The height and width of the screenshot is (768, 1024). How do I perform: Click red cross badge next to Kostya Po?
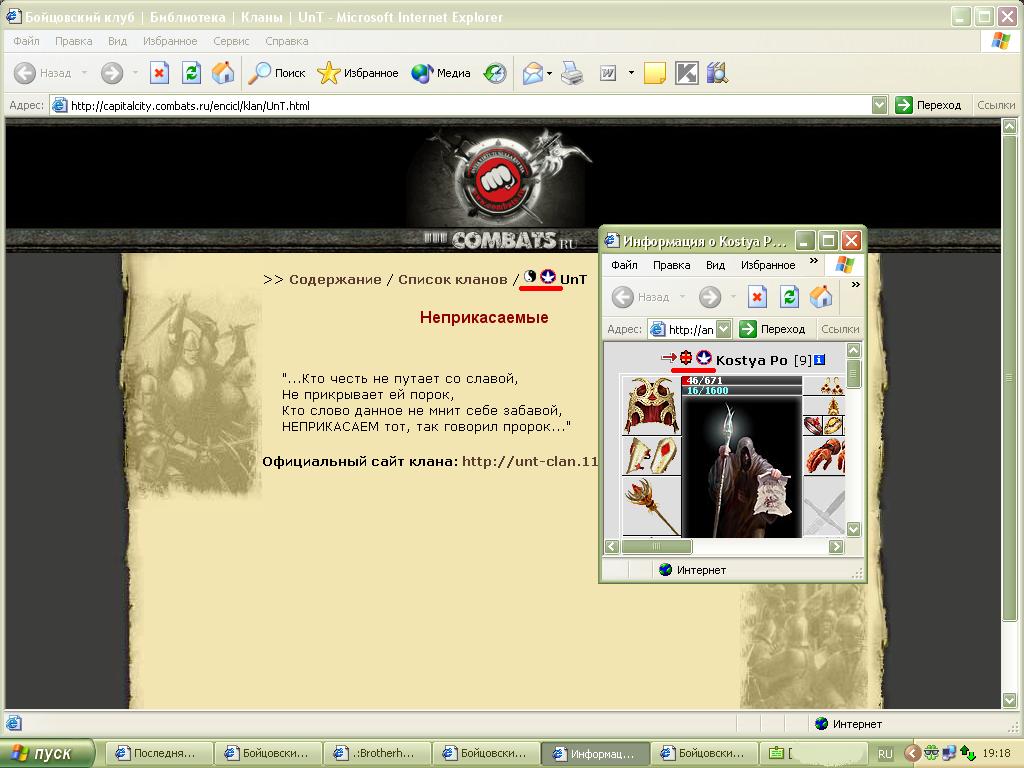pyautogui.click(x=686, y=357)
